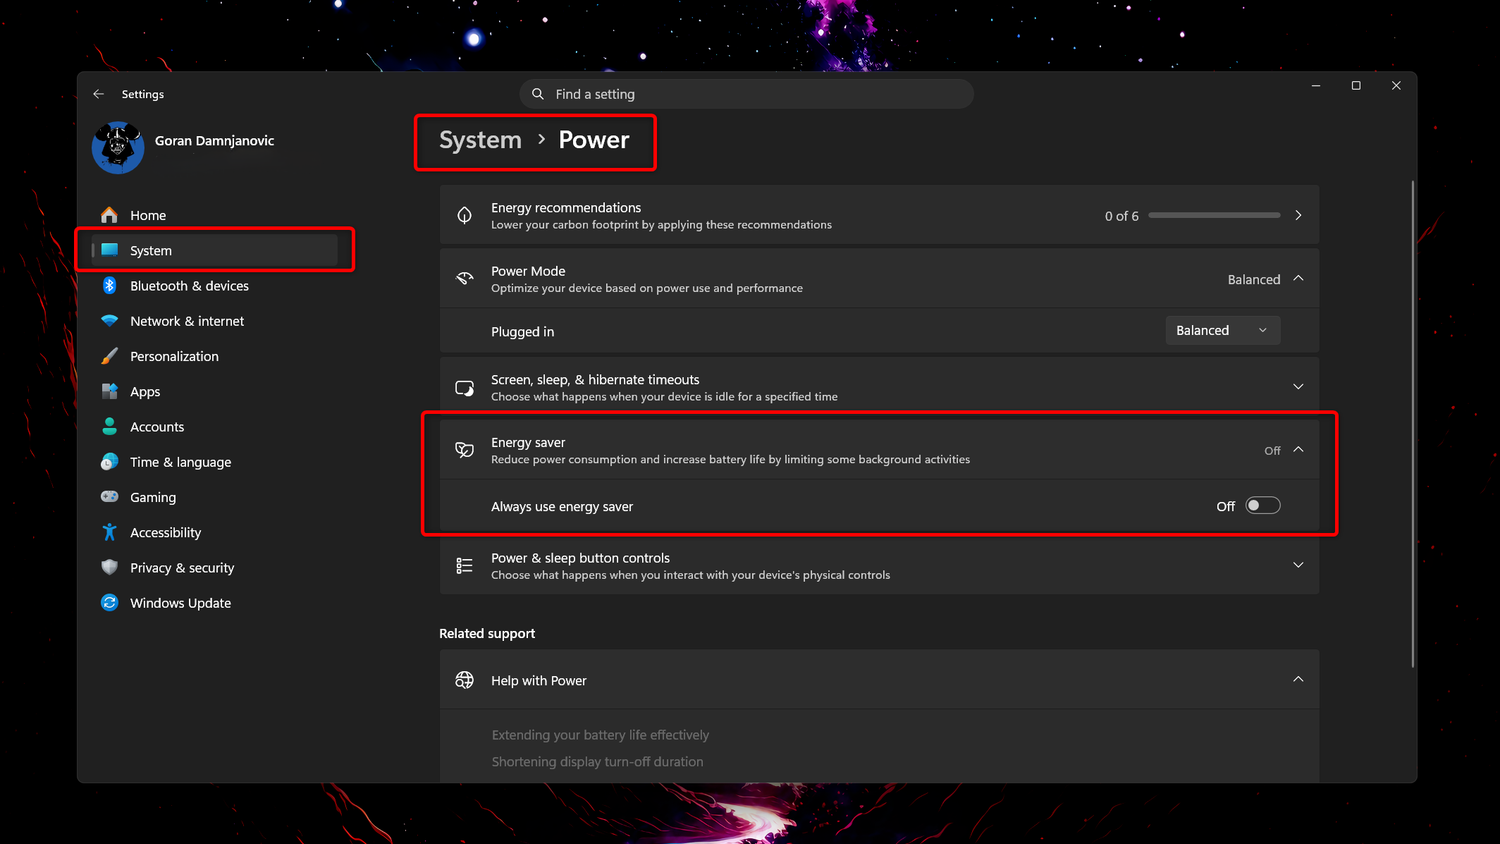Click the Power & sleep button controls icon
This screenshot has width=1500, height=844.
(x=465, y=566)
